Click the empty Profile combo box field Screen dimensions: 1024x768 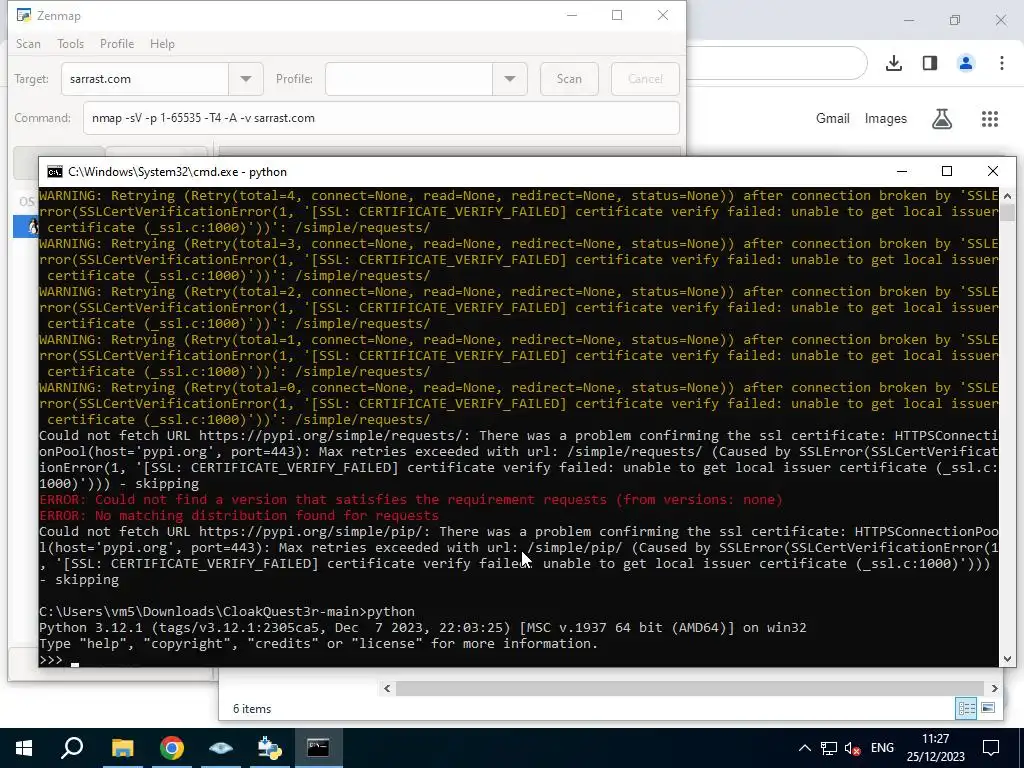409,79
